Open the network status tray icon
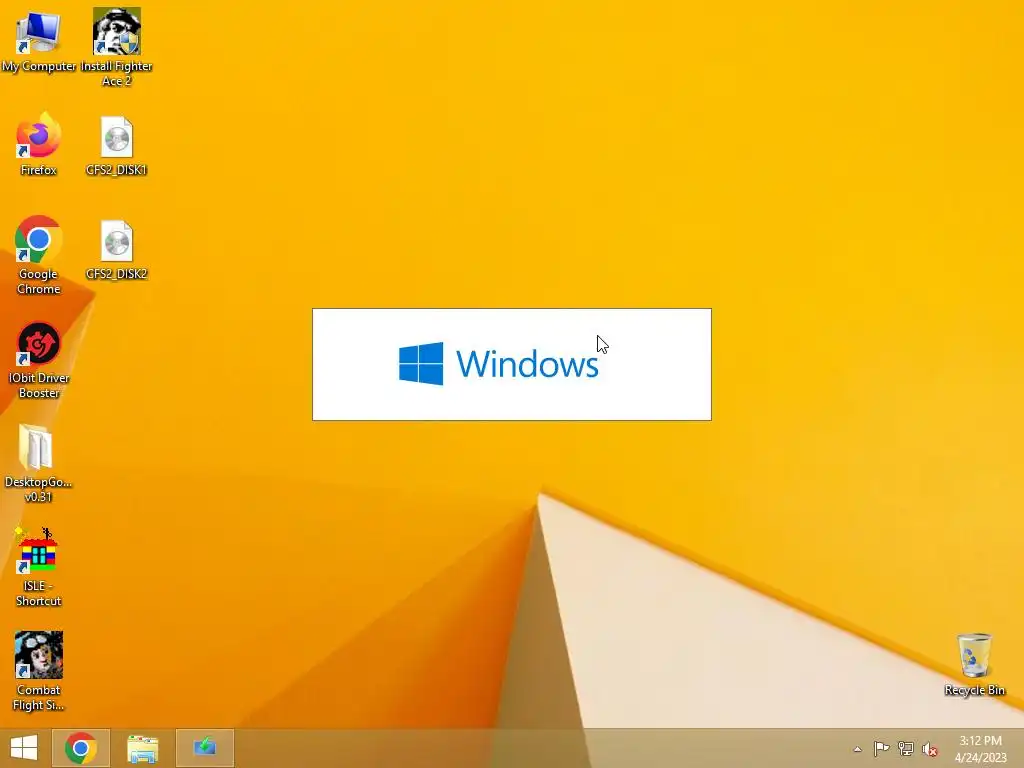 point(906,748)
